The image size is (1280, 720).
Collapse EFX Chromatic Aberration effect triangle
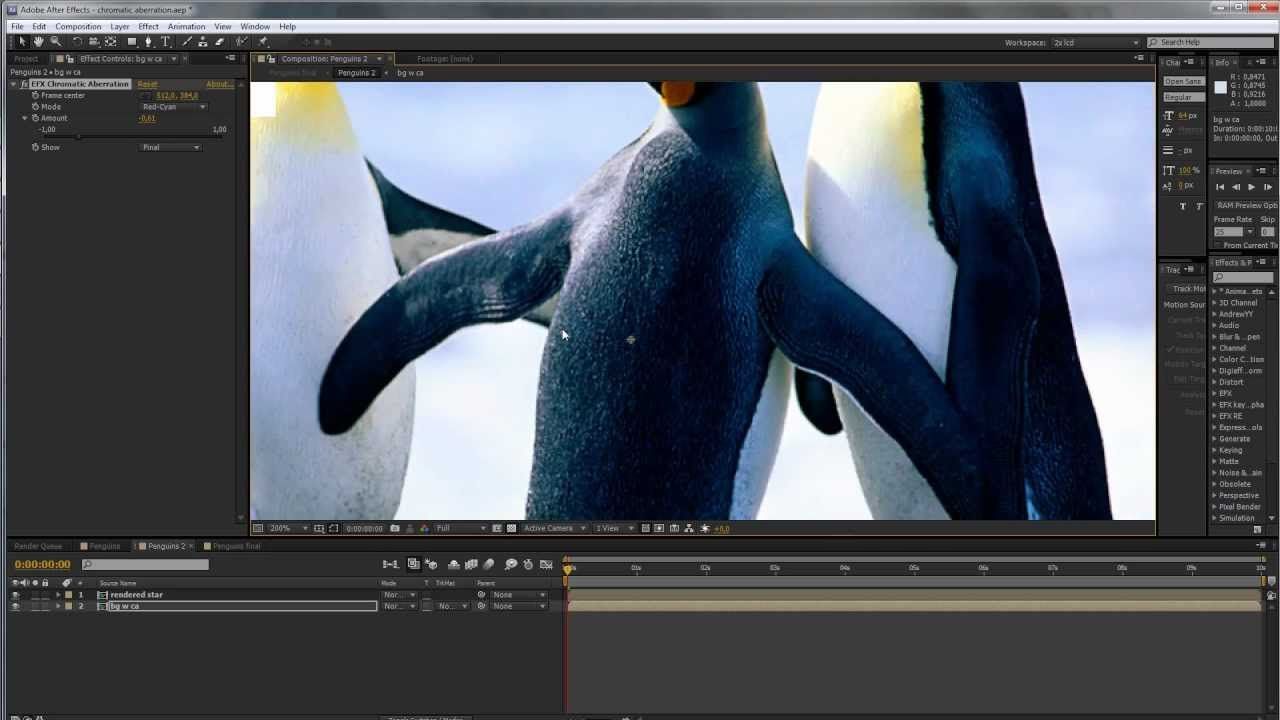pos(14,84)
